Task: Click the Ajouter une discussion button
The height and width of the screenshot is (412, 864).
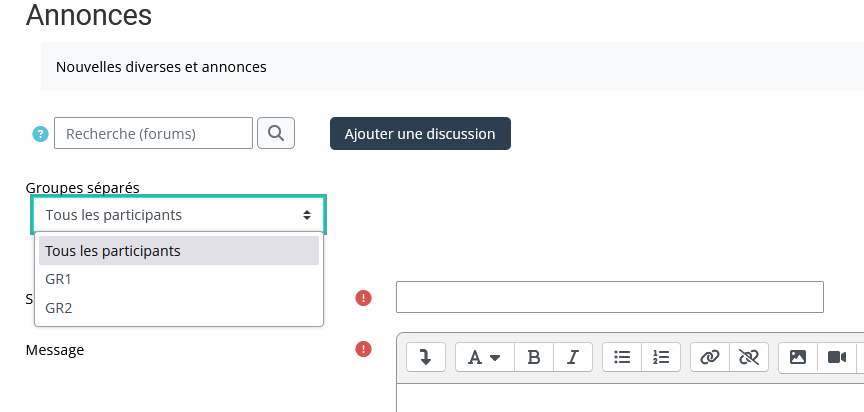Action: point(420,133)
